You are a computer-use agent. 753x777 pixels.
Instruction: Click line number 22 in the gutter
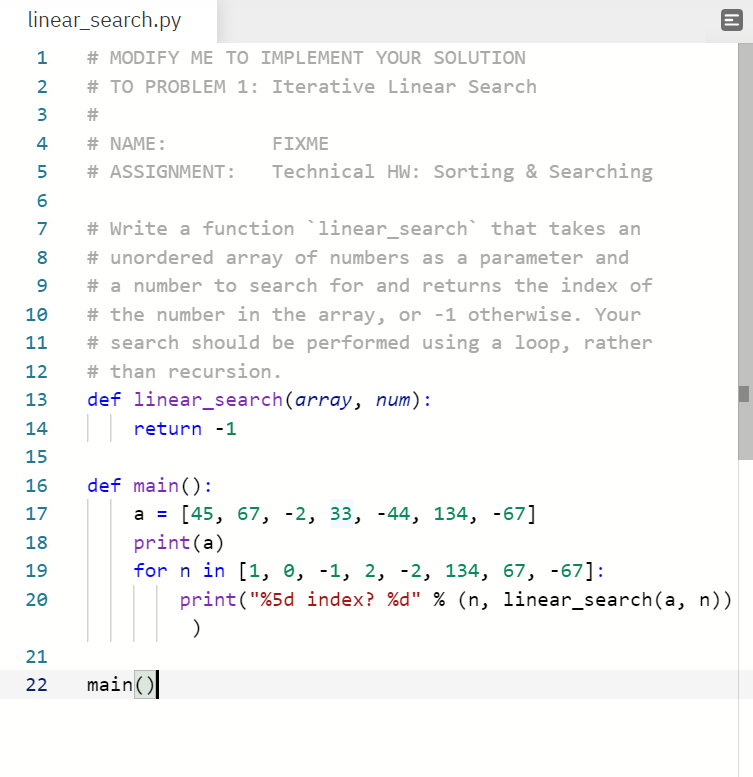pos(37,685)
